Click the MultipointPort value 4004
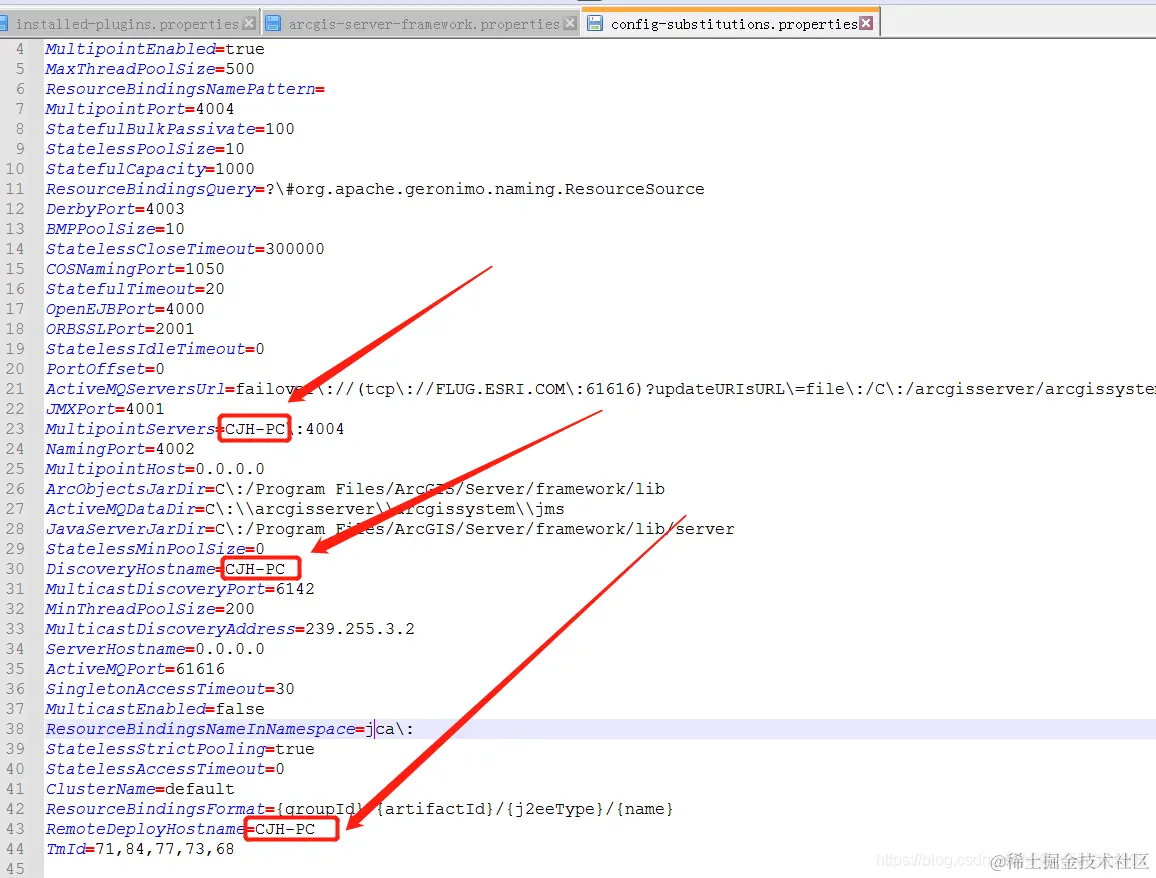1156x878 pixels. (x=215, y=108)
